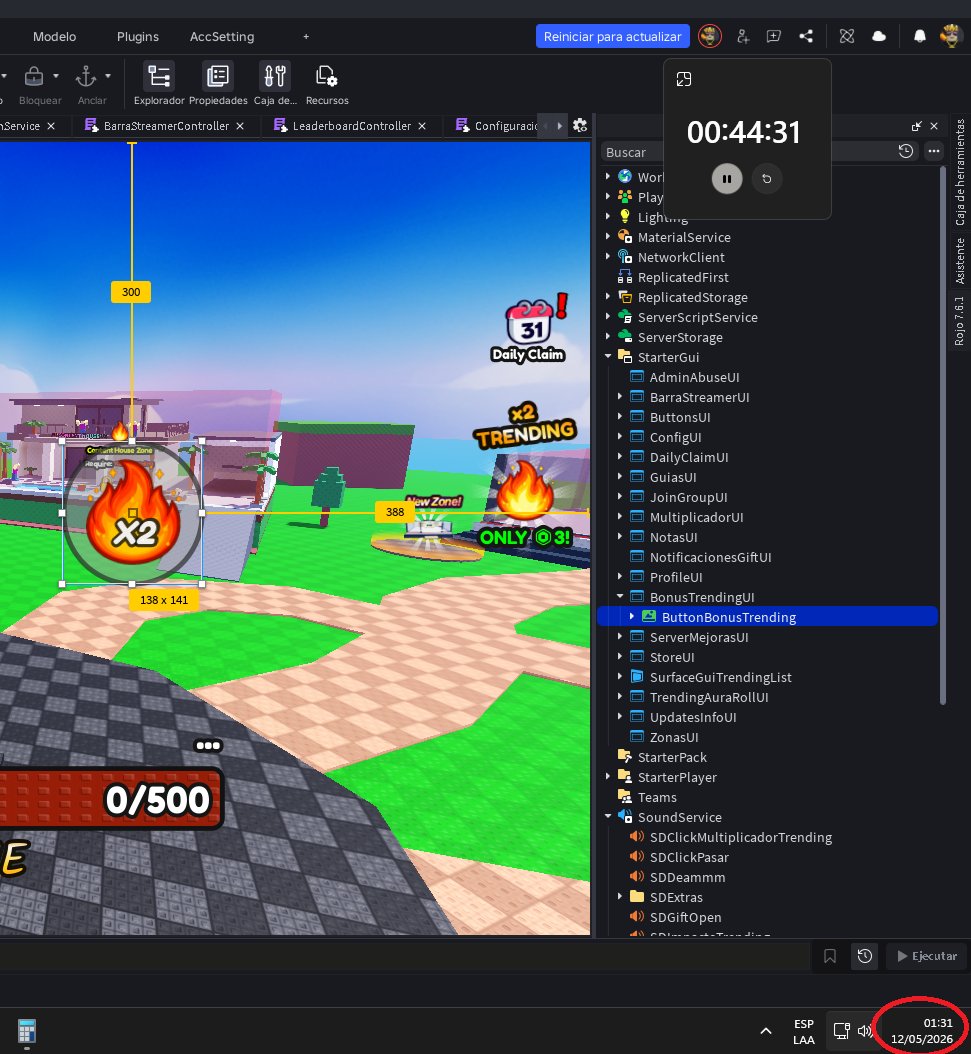Click the Explorer history clock icon
This screenshot has height=1054, width=971.
click(x=906, y=151)
